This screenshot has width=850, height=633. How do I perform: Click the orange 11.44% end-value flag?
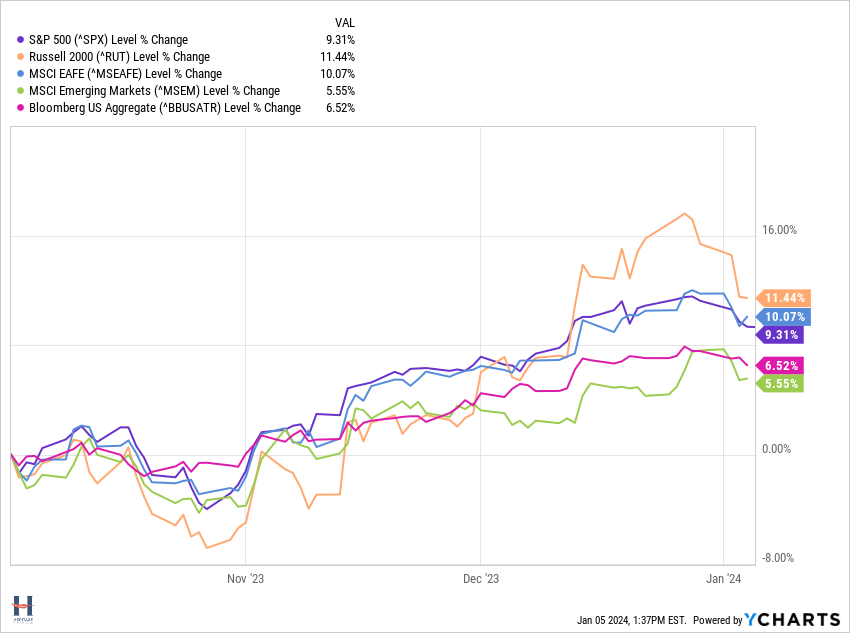pyautogui.click(x=784, y=298)
